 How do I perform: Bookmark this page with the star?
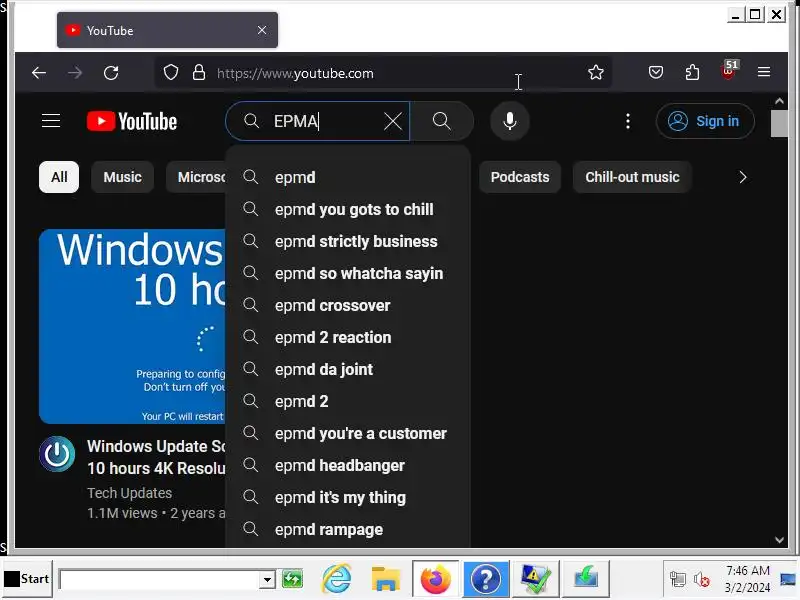click(x=595, y=72)
